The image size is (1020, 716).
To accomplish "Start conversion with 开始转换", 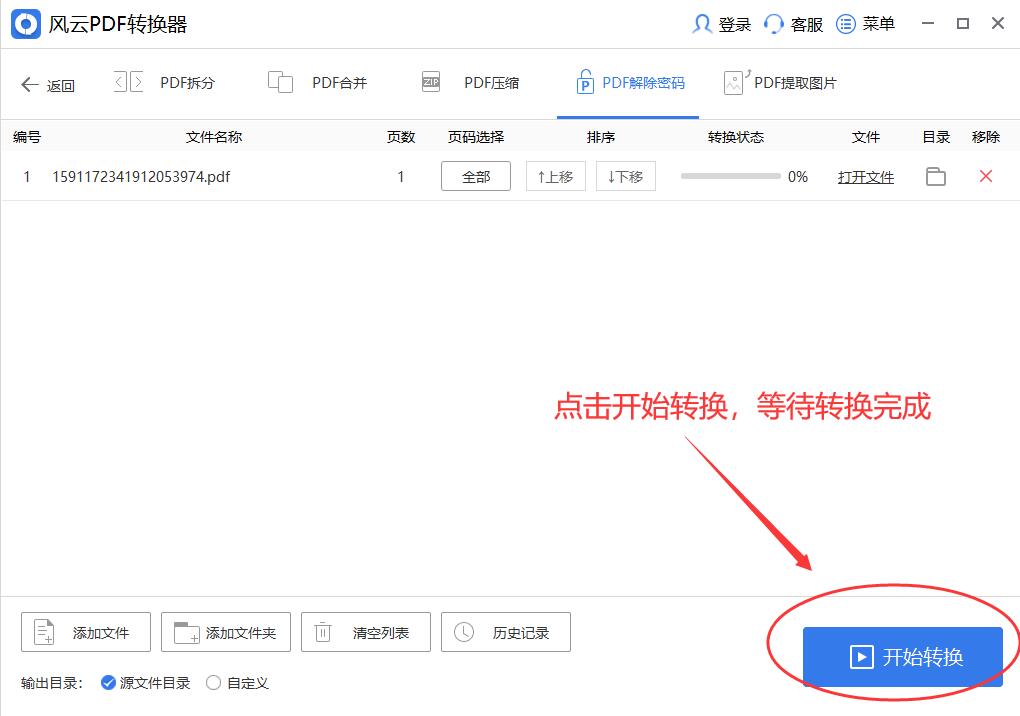I will click(902, 657).
